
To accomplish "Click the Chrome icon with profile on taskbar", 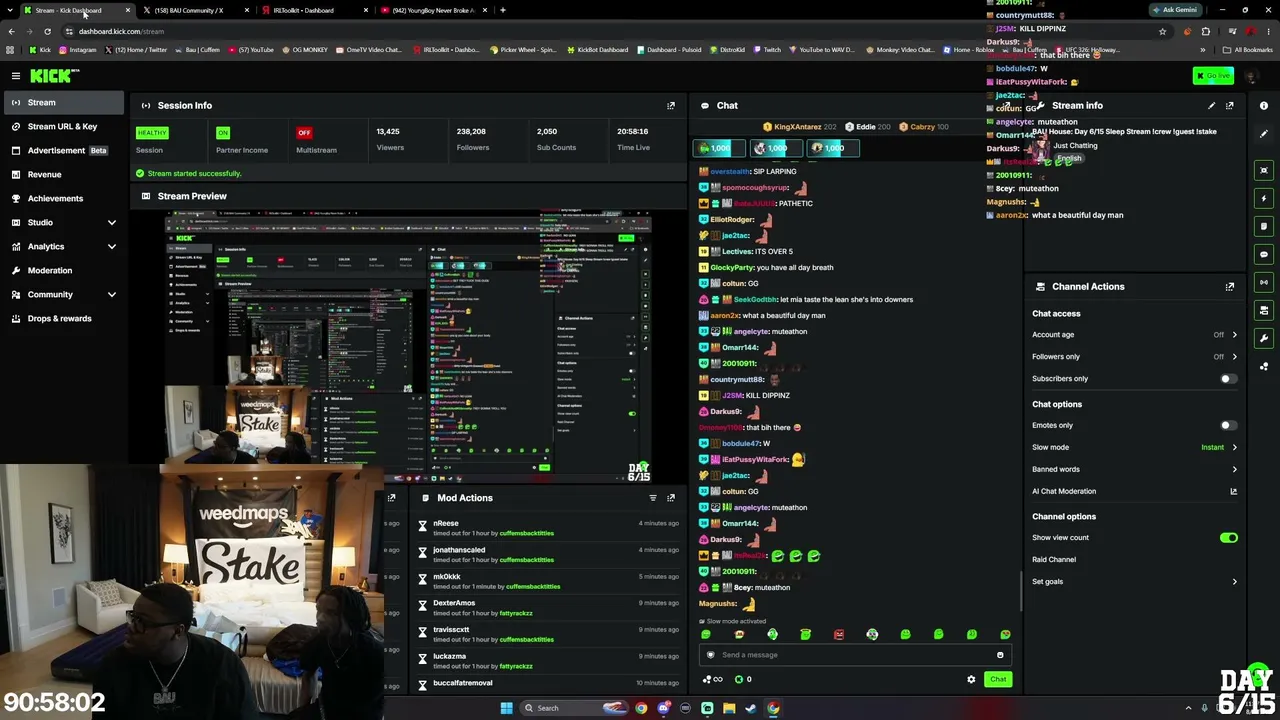I will [773, 708].
